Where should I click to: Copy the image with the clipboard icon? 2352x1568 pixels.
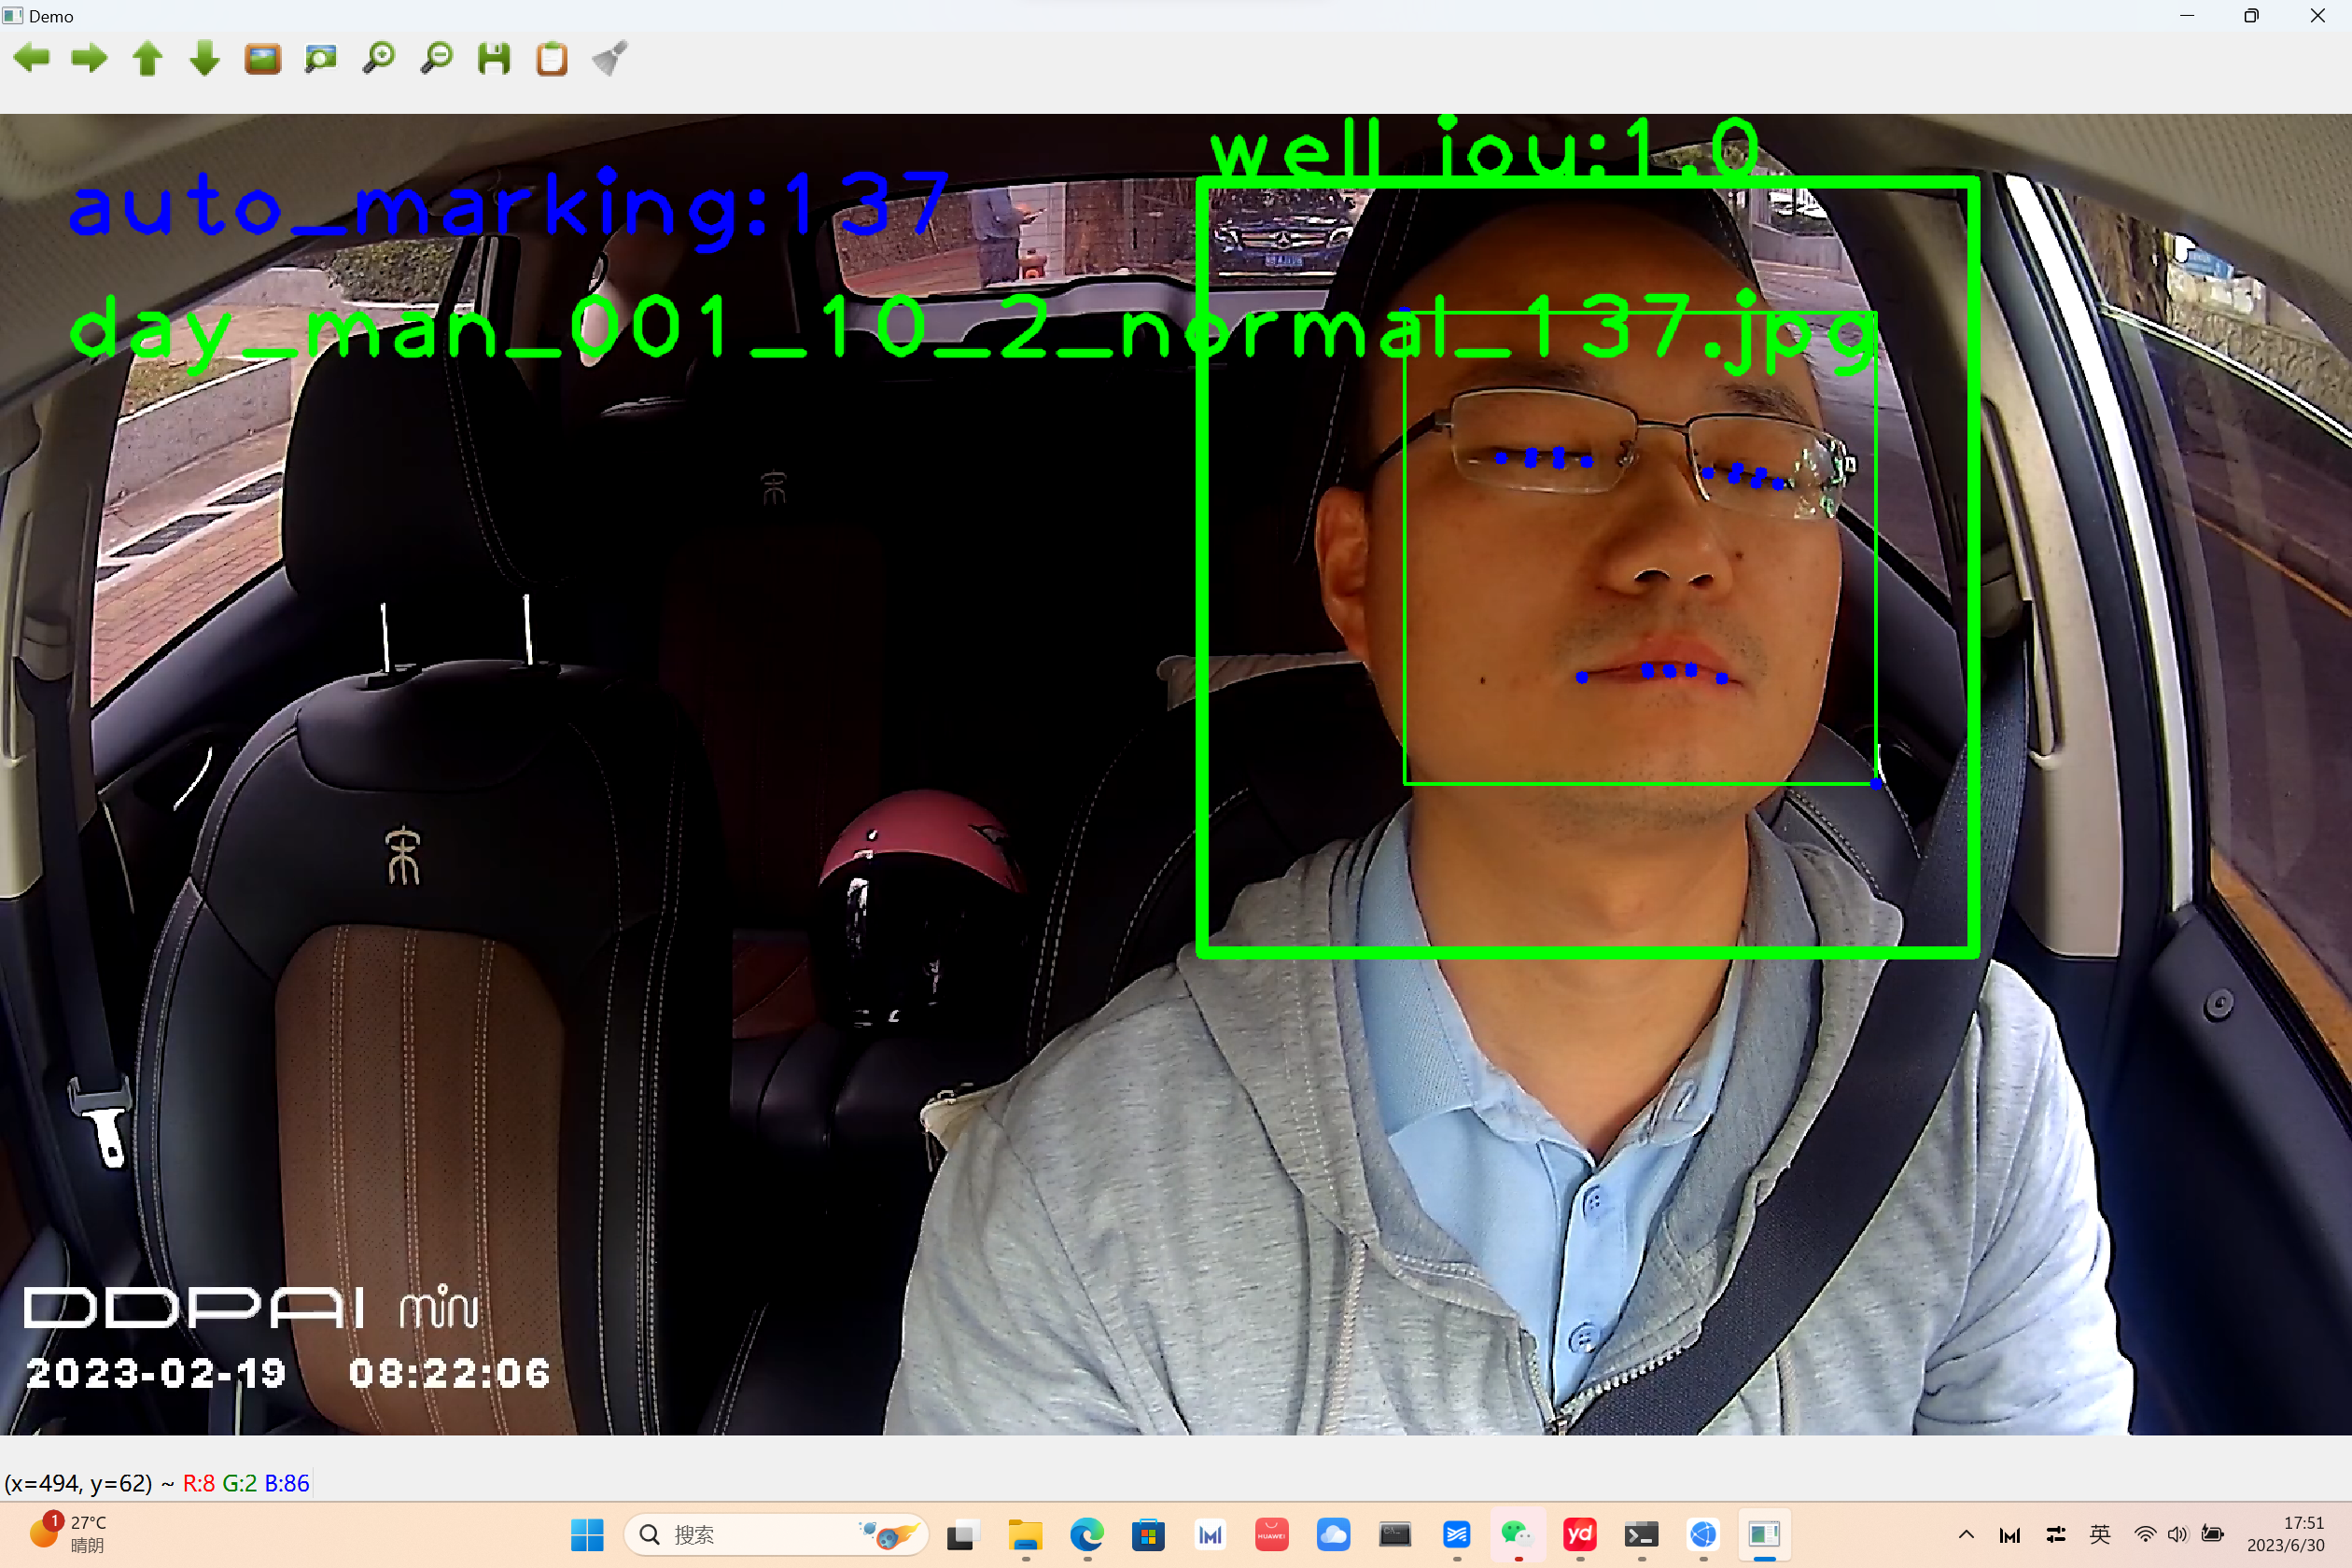point(552,58)
